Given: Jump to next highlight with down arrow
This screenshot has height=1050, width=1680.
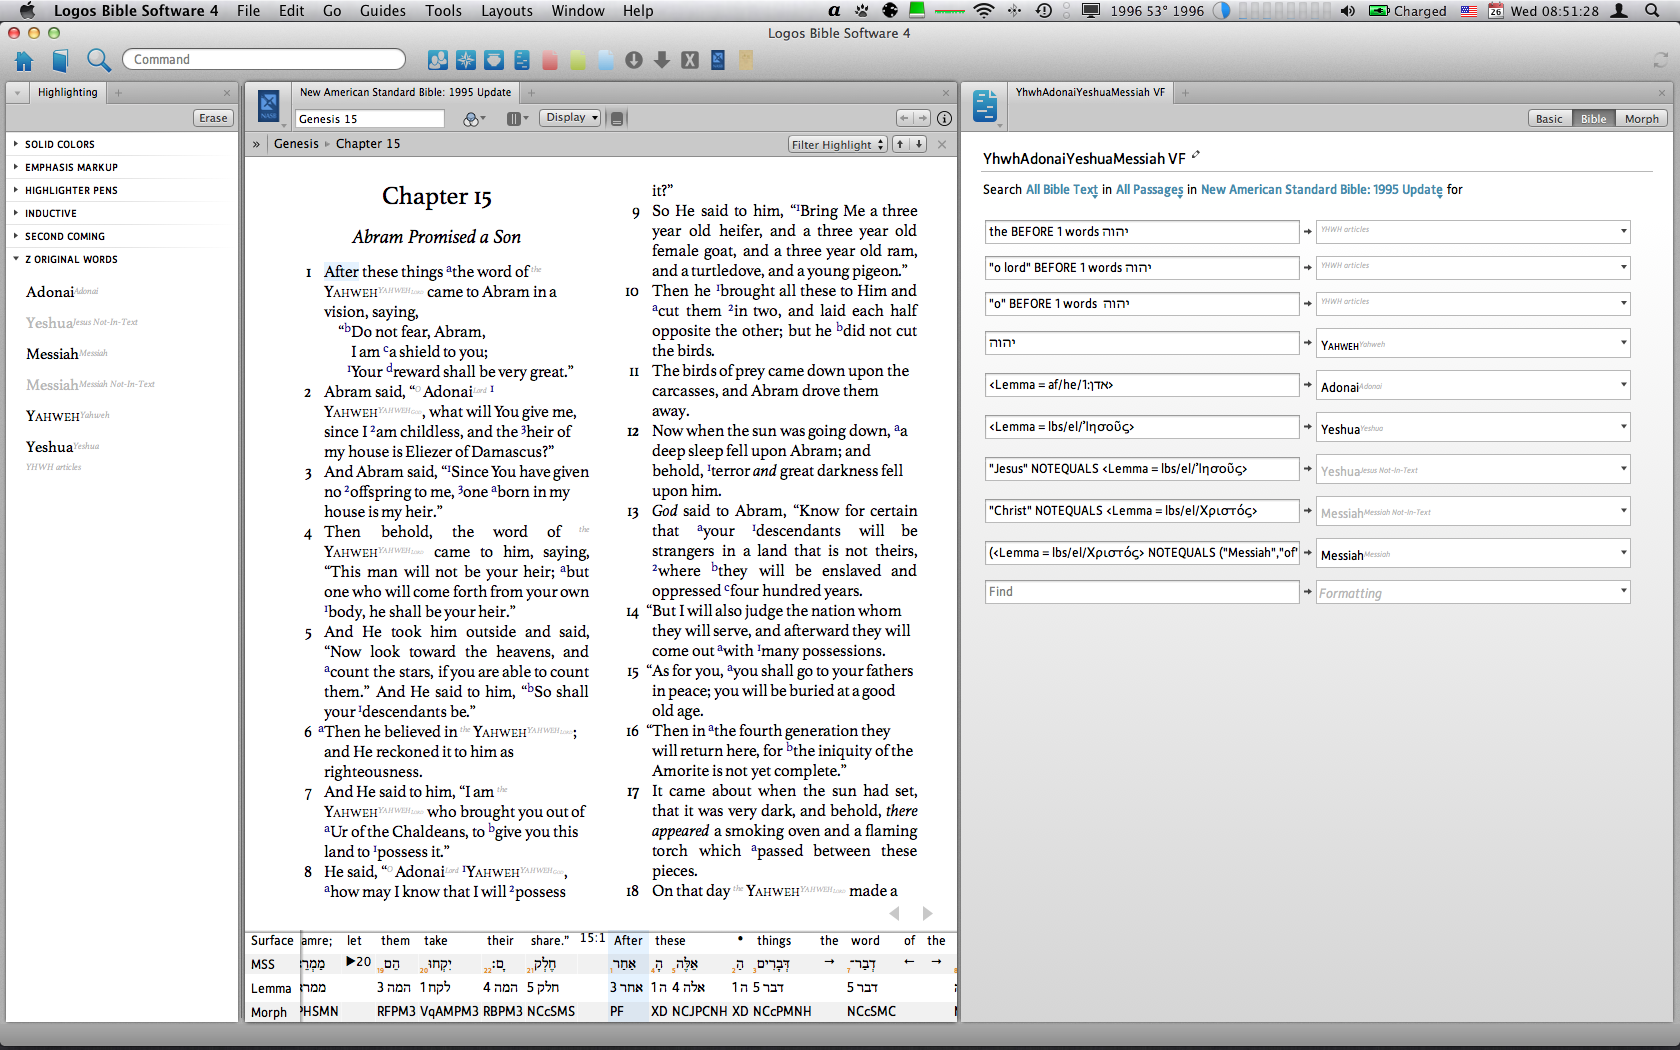Looking at the screenshot, I should pyautogui.click(x=918, y=145).
